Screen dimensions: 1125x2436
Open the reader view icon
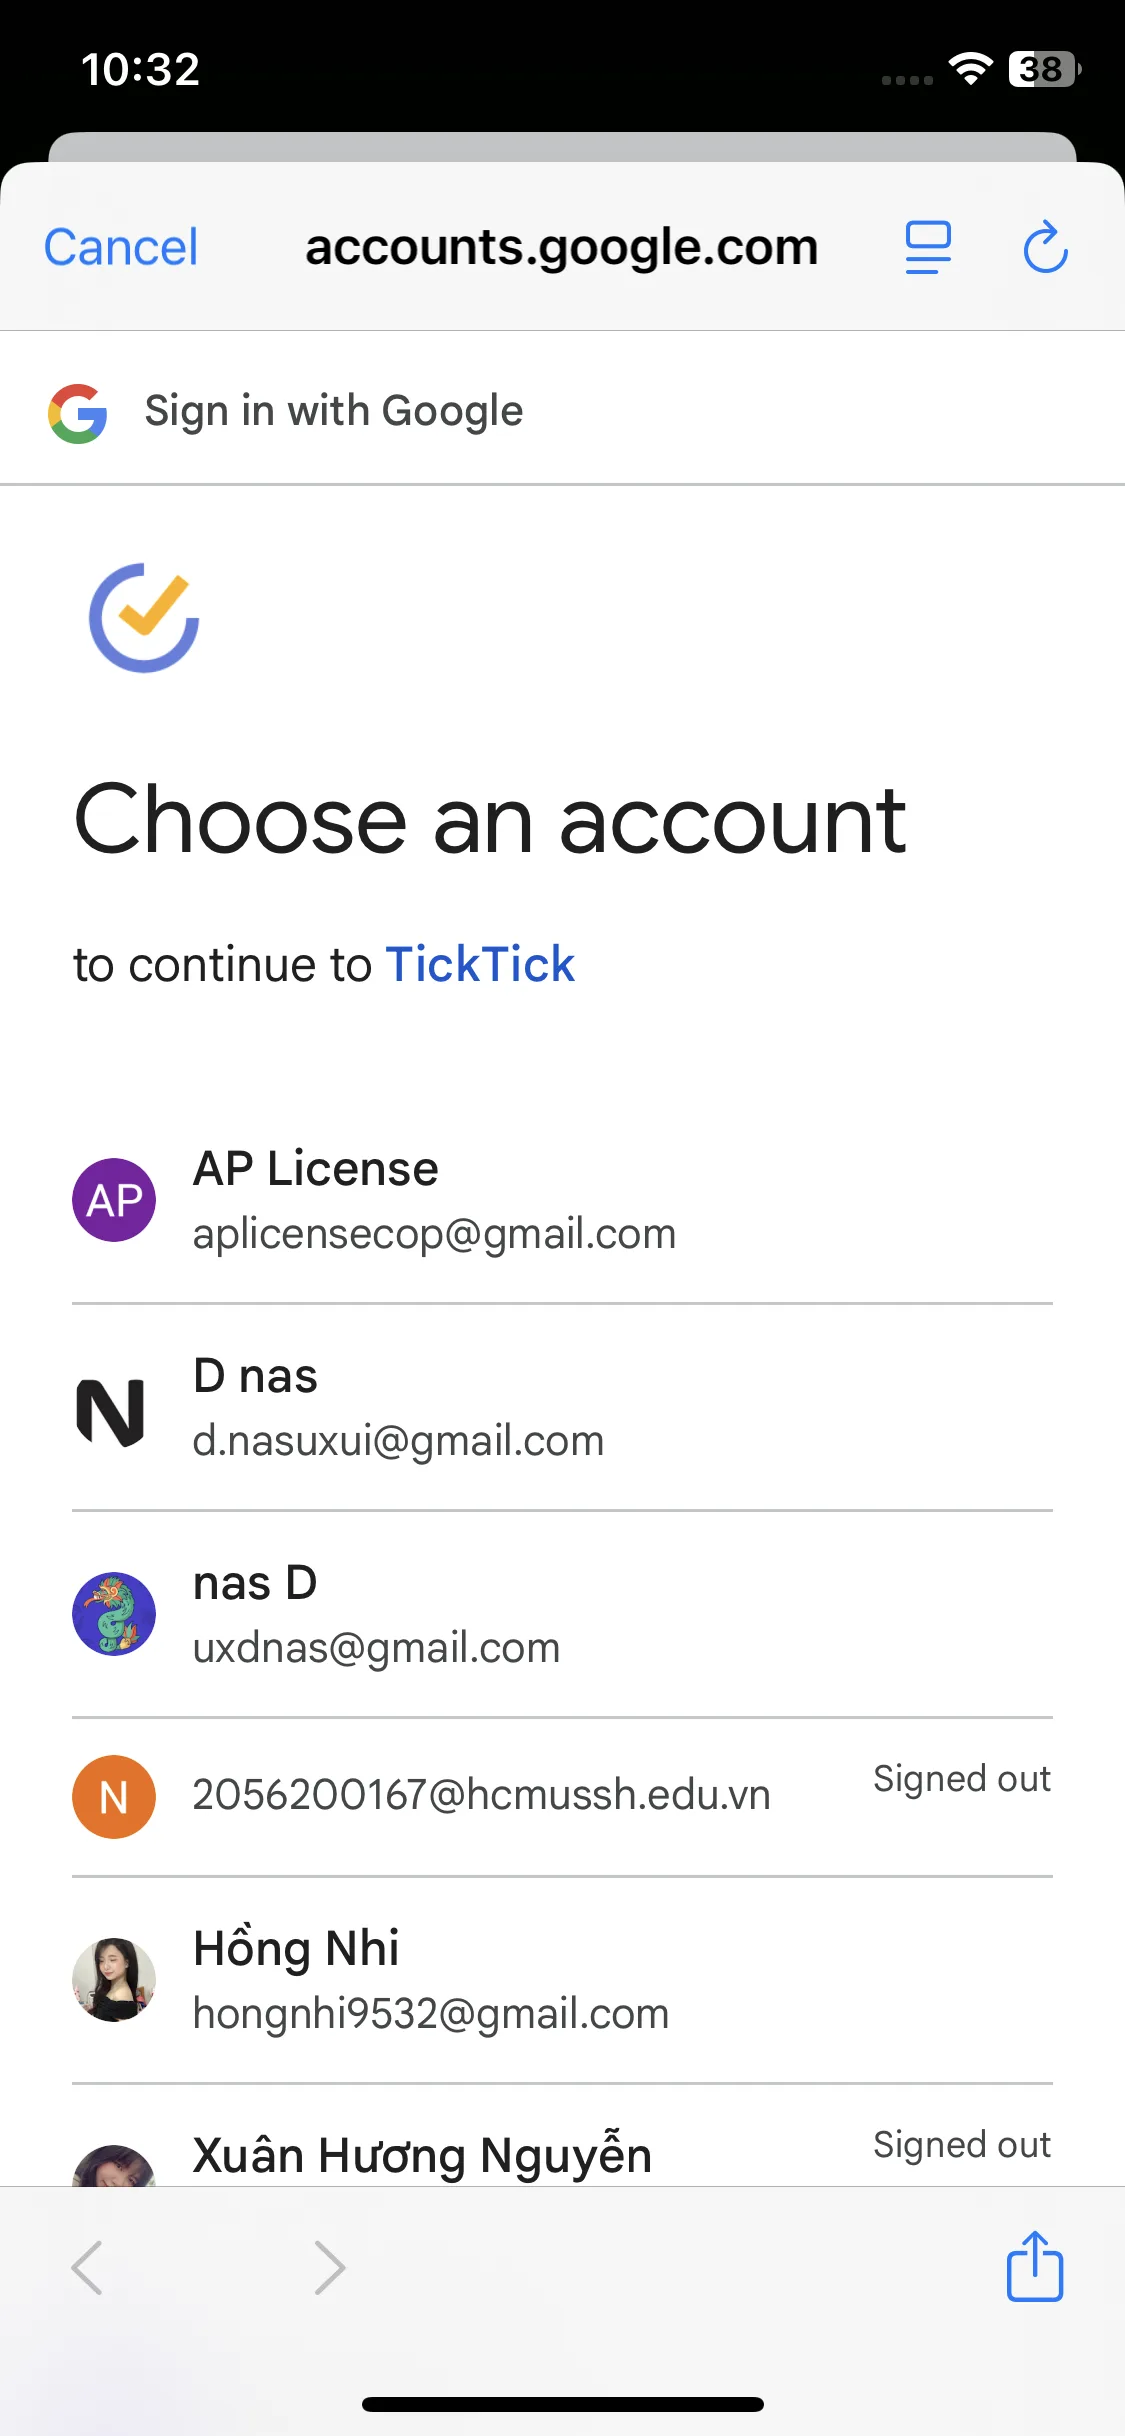(x=928, y=247)
